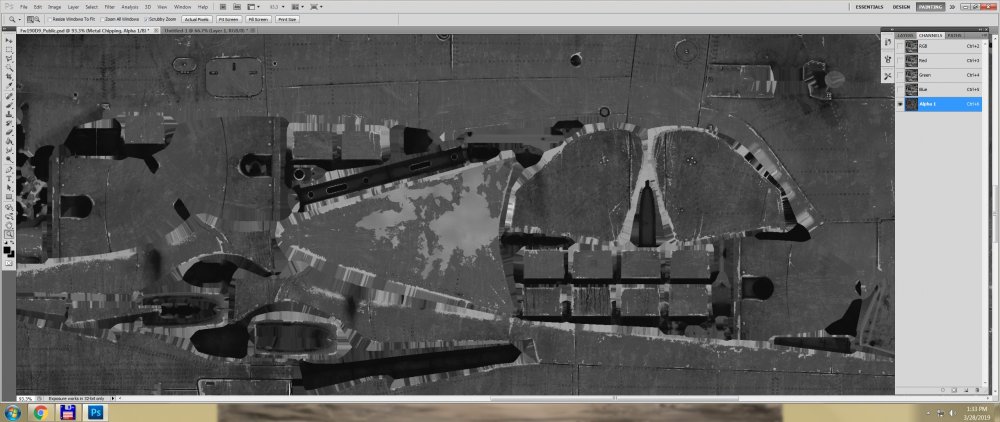The image size is (1000, 422).
Task: Select the Clone Stamp tool
Action: click(x=10, y=114)
